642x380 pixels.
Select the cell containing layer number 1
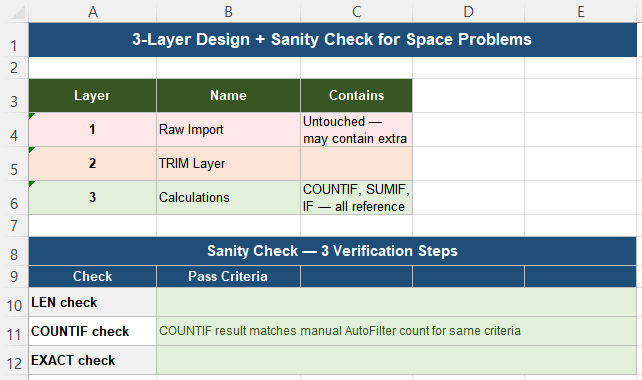pos(93,130)
